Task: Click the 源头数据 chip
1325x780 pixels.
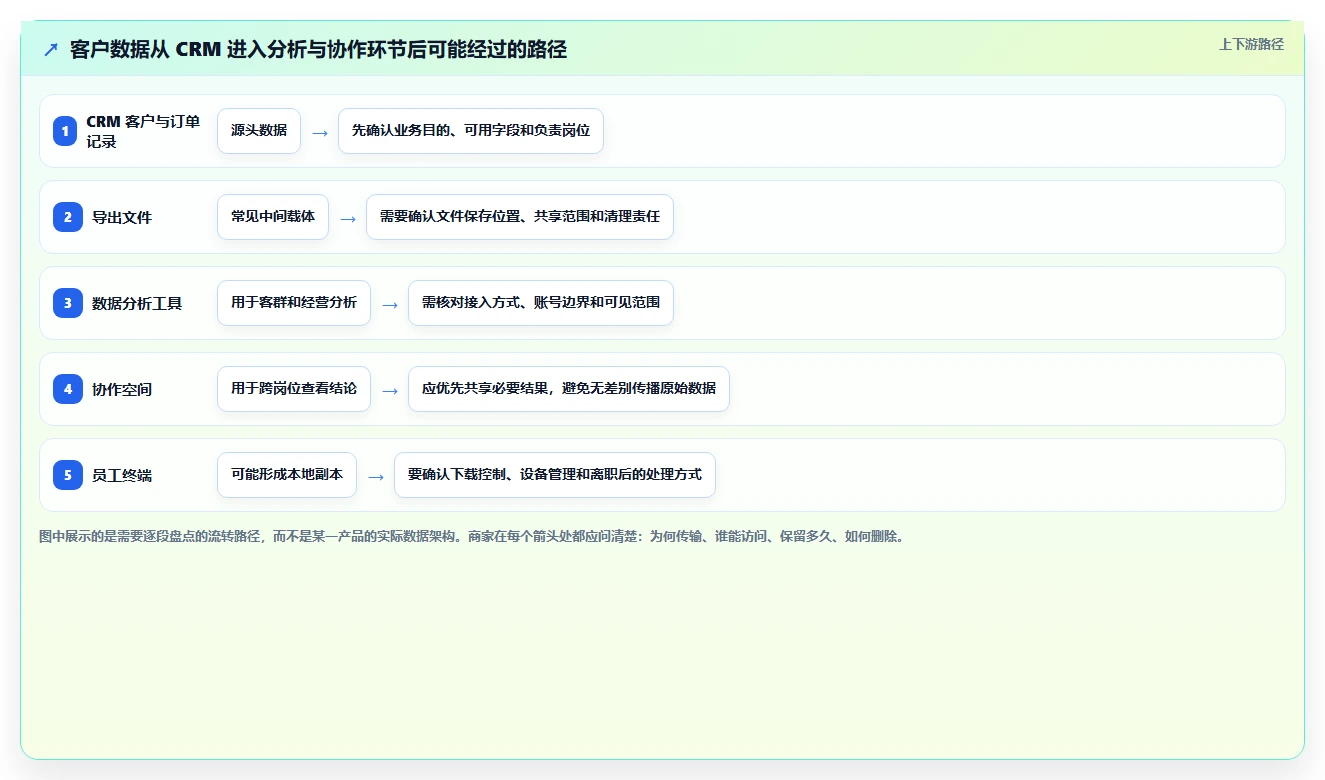Action: 259,131
